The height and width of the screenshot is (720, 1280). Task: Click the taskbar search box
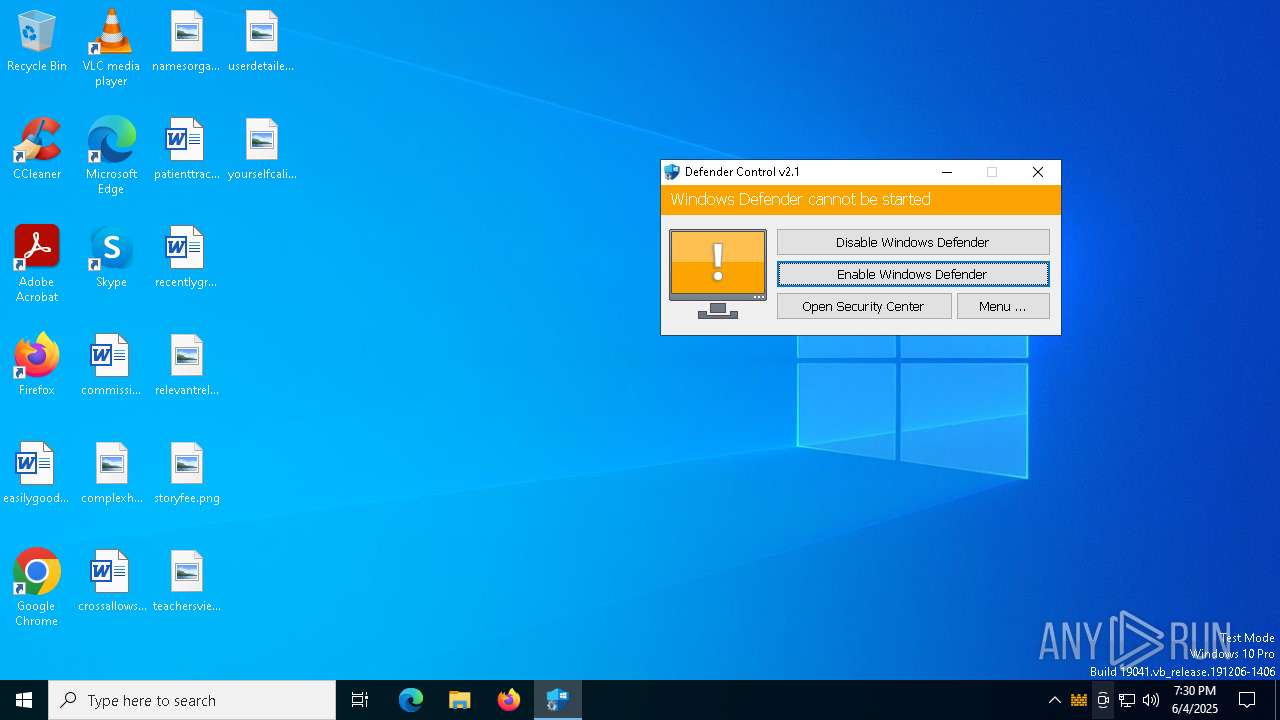192,700
